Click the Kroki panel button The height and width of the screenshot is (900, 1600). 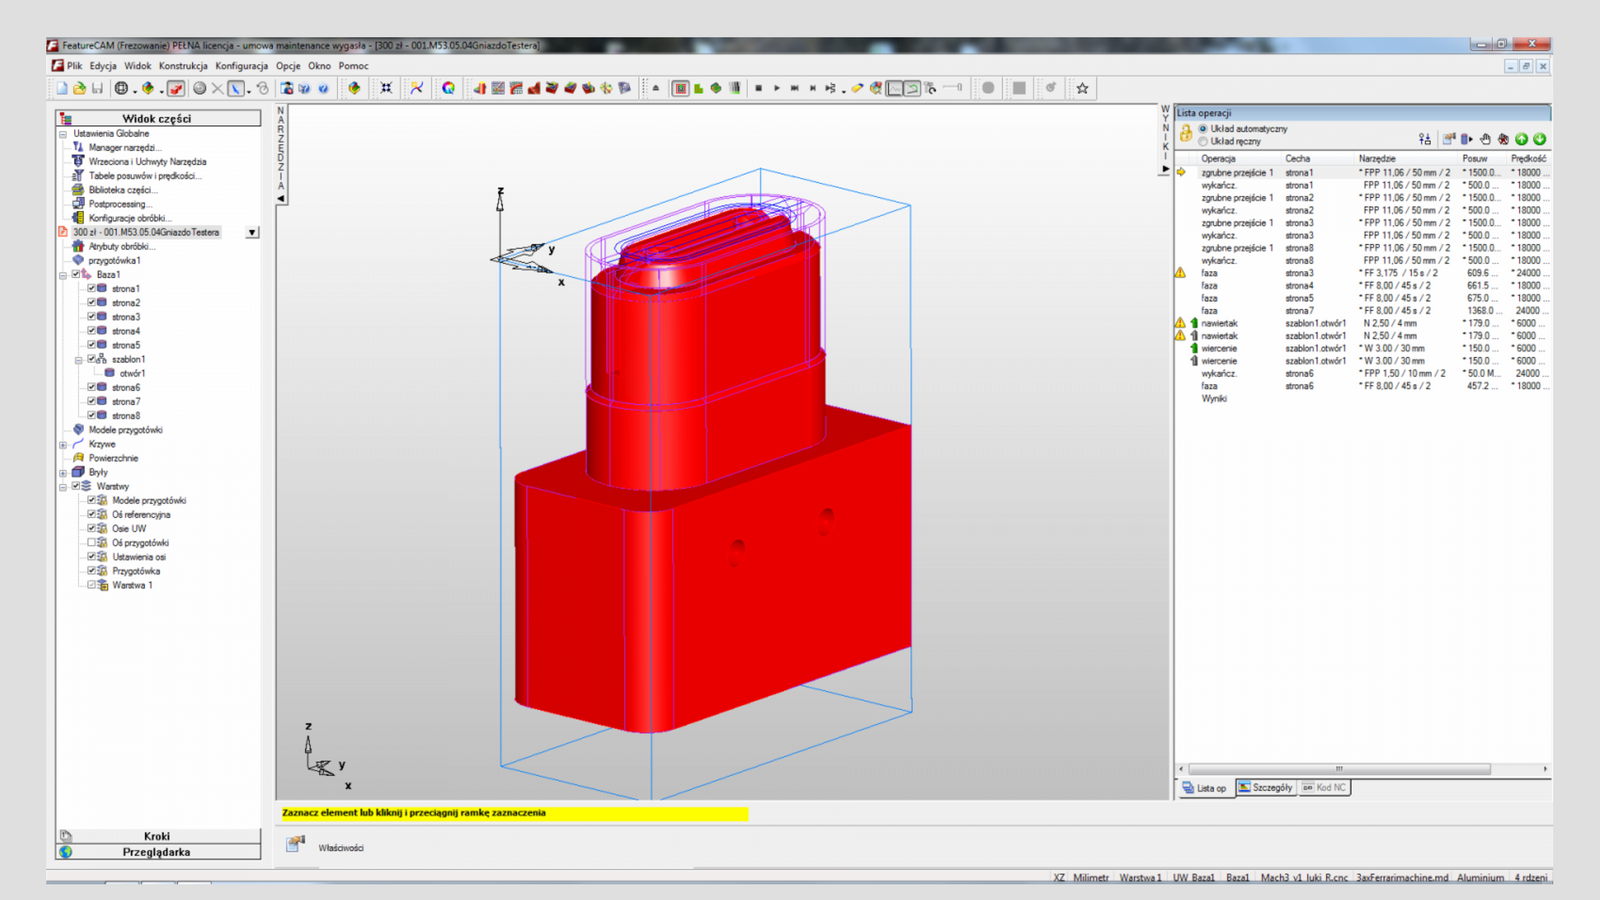157,836
